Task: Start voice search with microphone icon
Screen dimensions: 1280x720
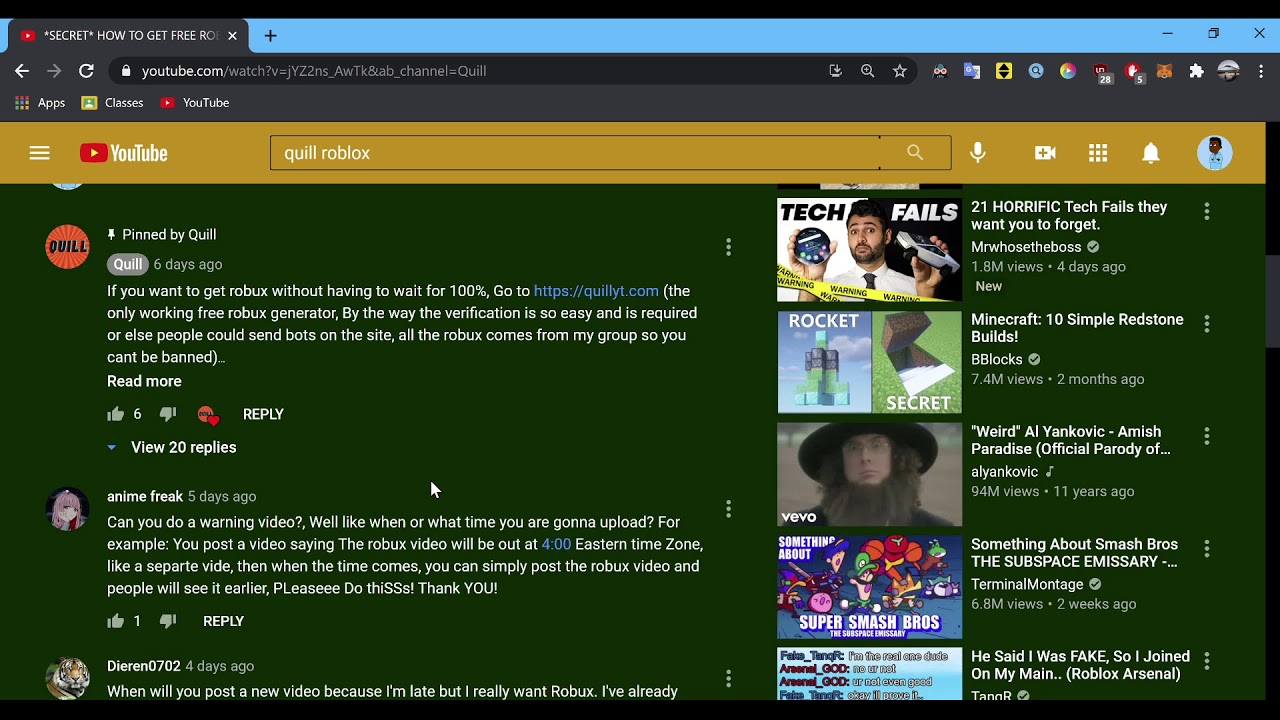Action: [978, 152]
